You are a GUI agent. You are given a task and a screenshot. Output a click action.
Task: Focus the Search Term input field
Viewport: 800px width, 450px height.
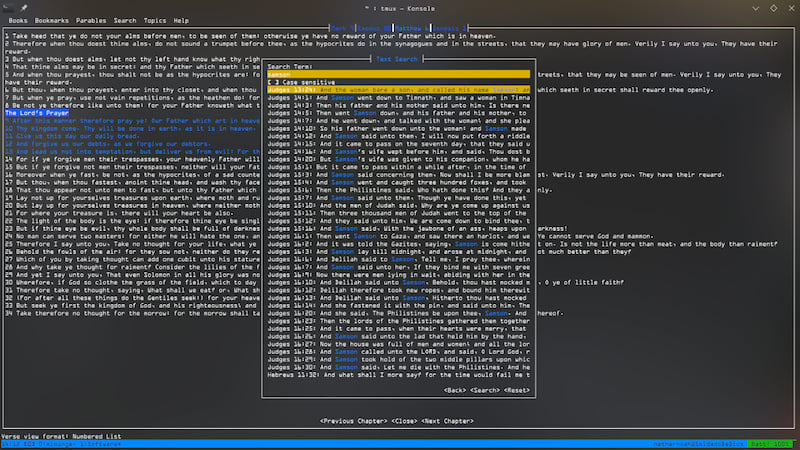click(x=398, y=74)
